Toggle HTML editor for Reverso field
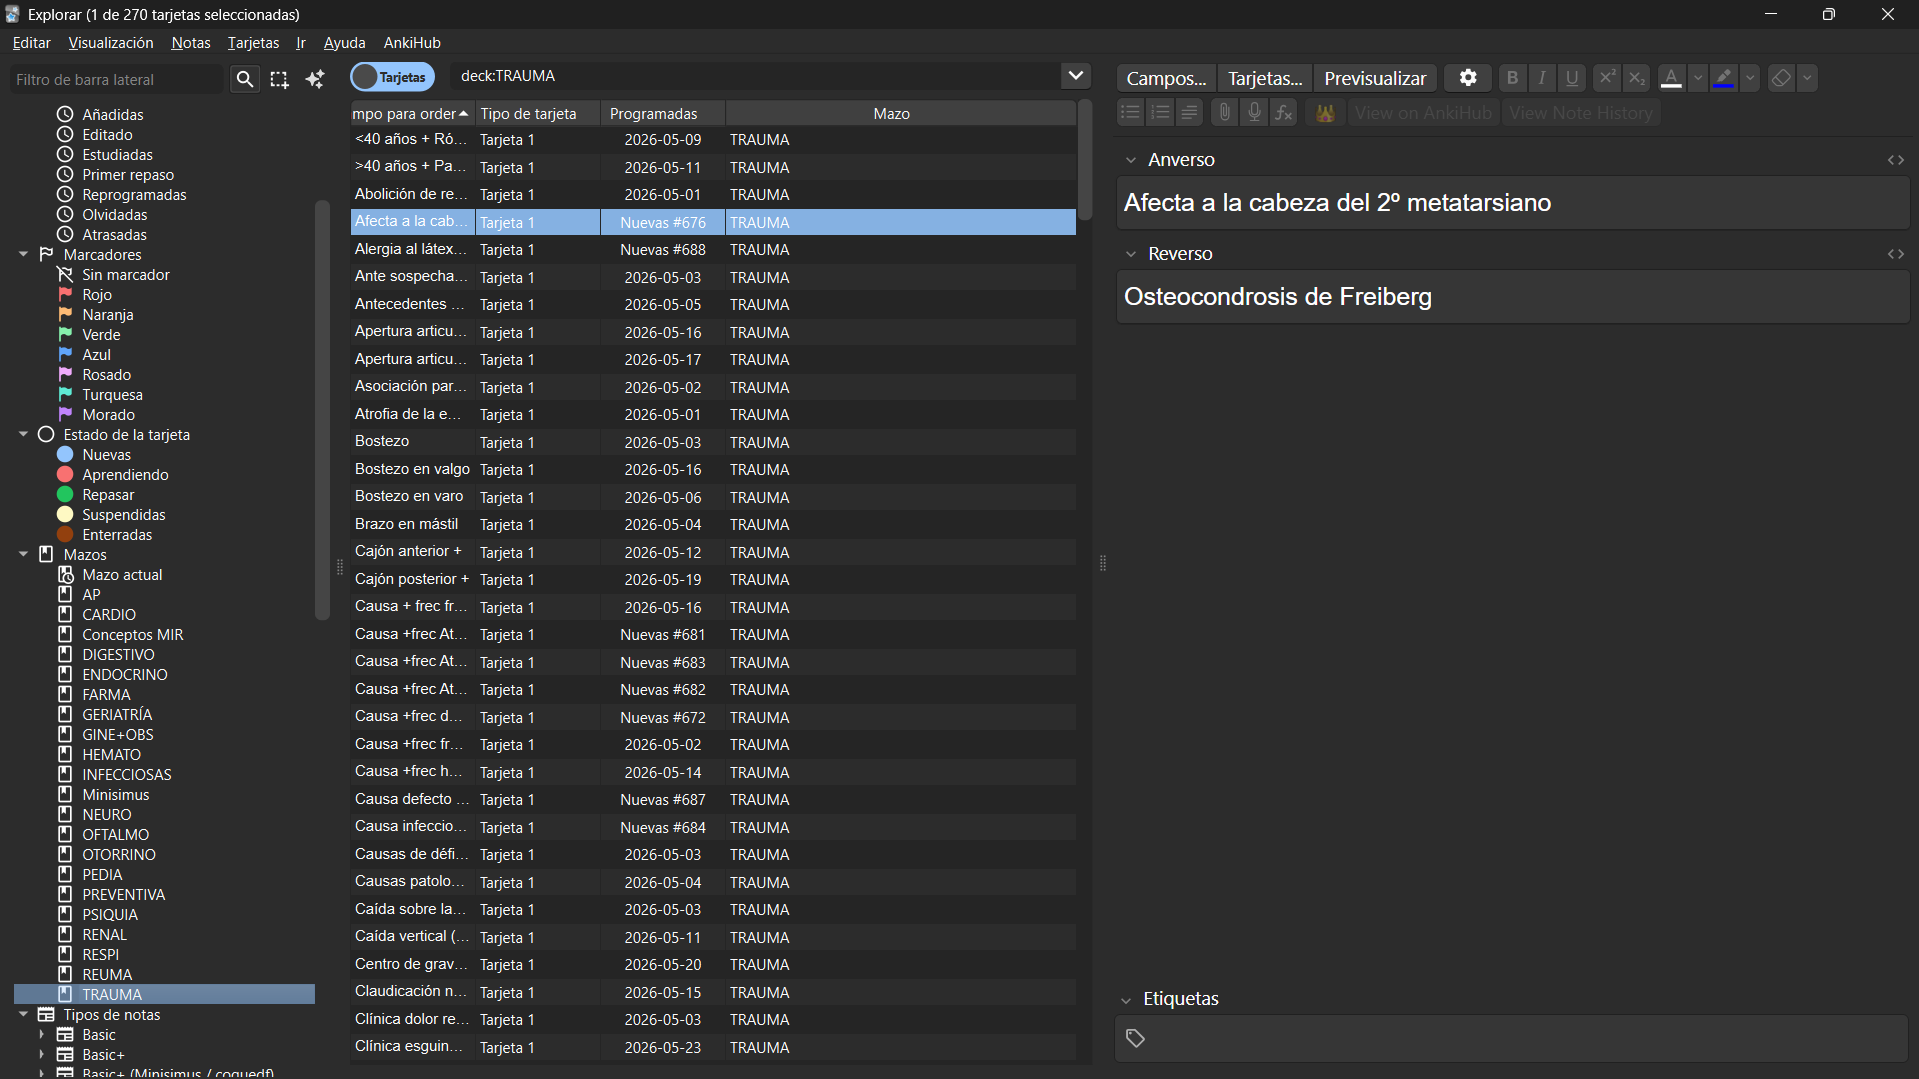Screen dimensions: 1919x1079 pyautogui.click(x=1895, y=254)
